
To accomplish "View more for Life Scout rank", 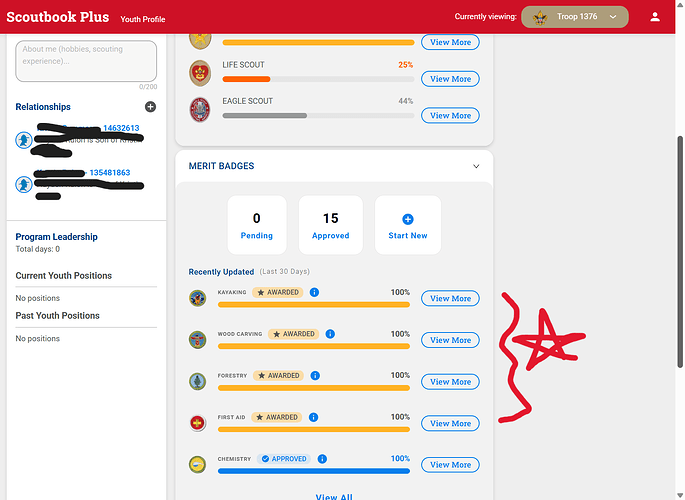I will [x=450, y=79].
